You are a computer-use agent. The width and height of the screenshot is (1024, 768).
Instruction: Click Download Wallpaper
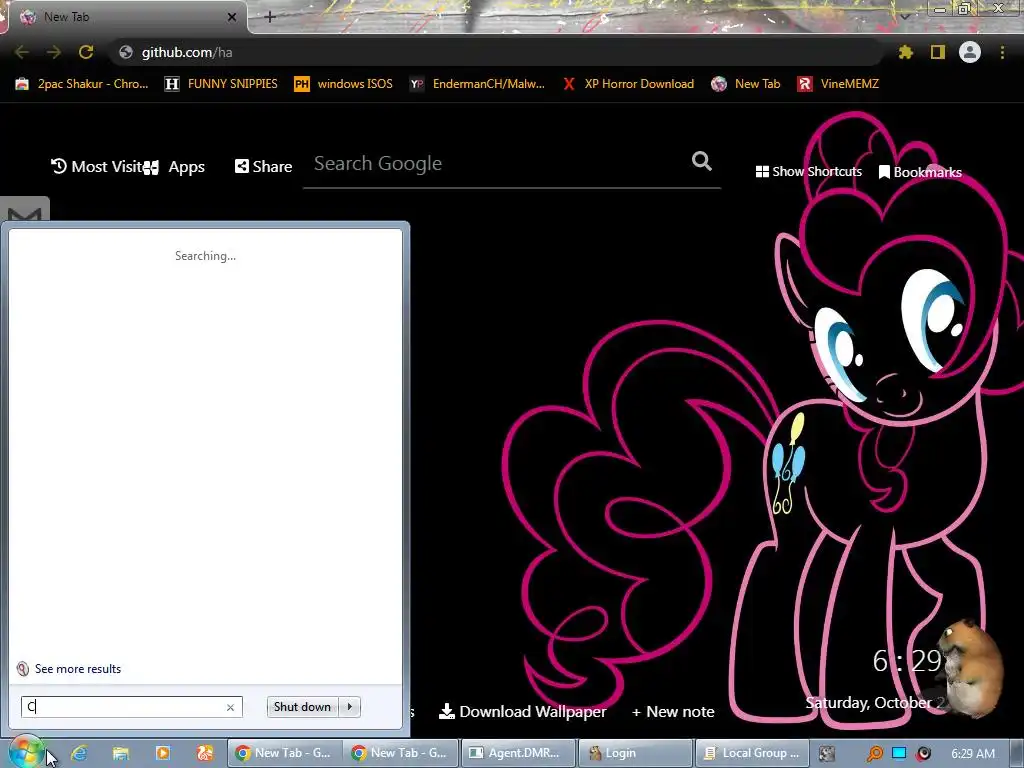click(522, 711)
